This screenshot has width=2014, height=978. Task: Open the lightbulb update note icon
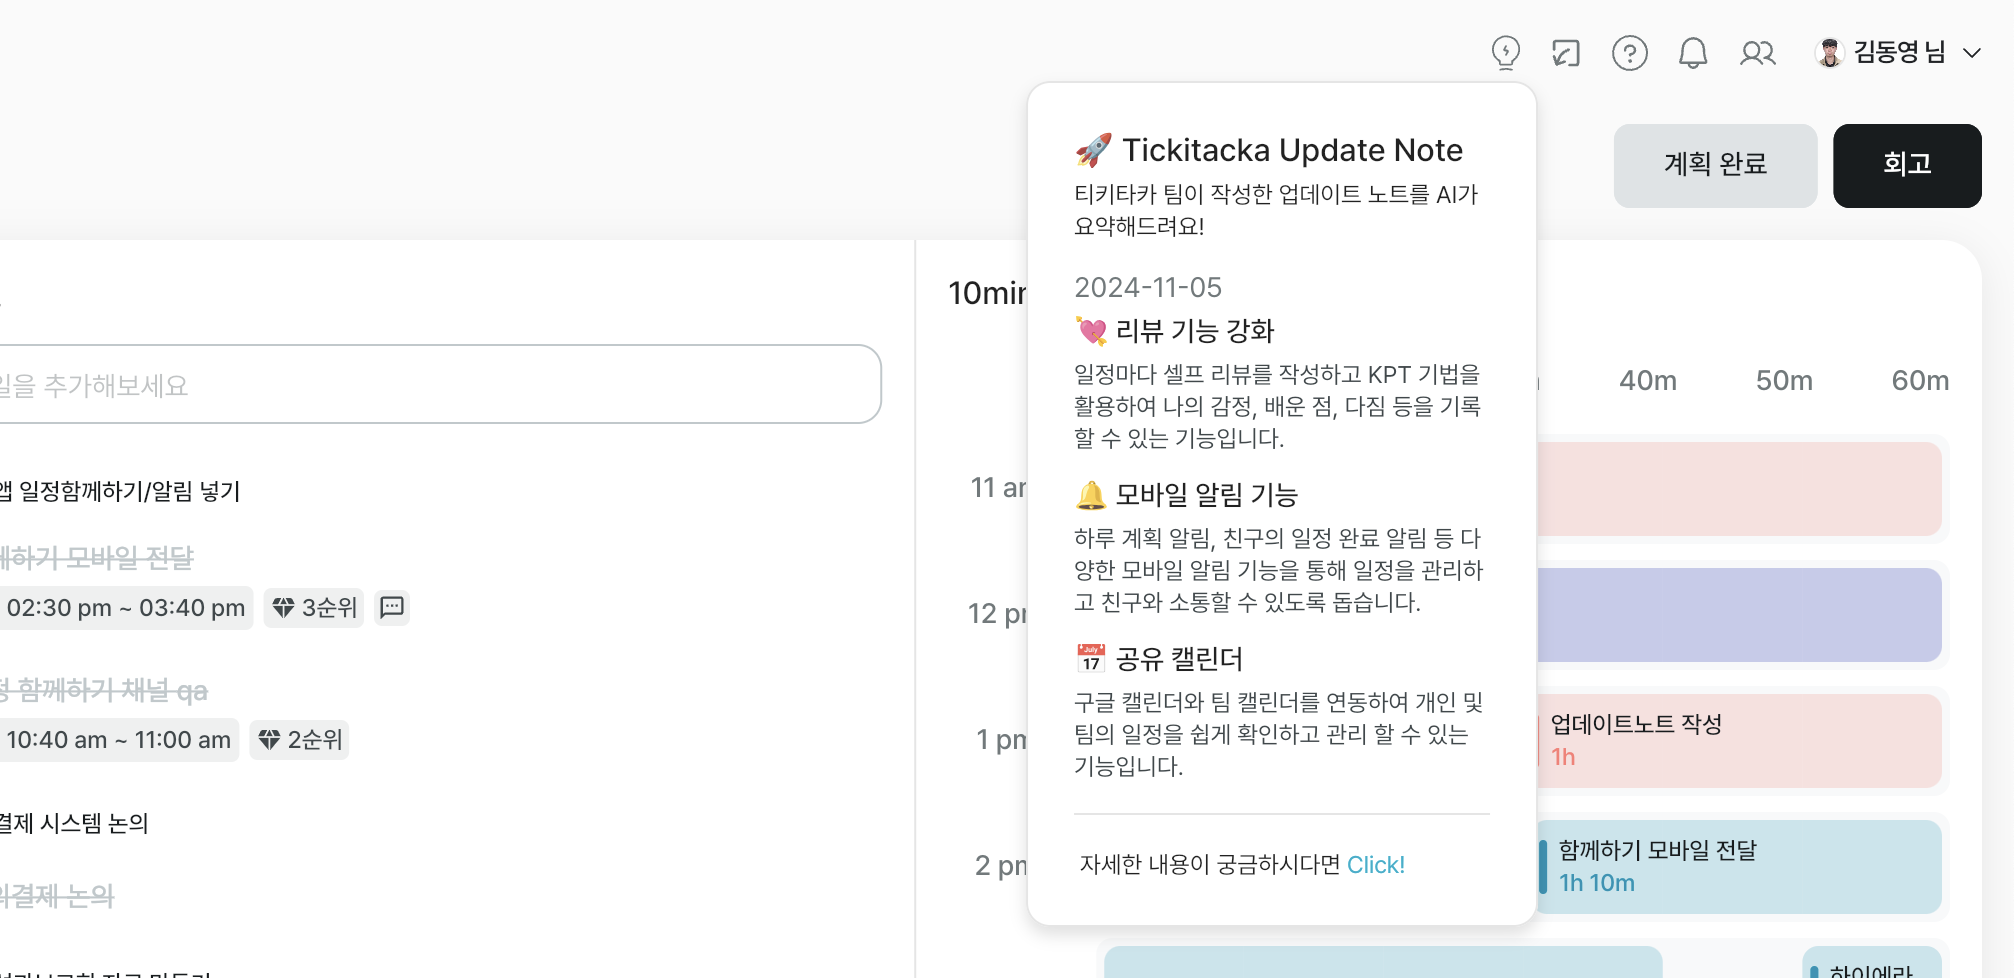click(1505, 52)
